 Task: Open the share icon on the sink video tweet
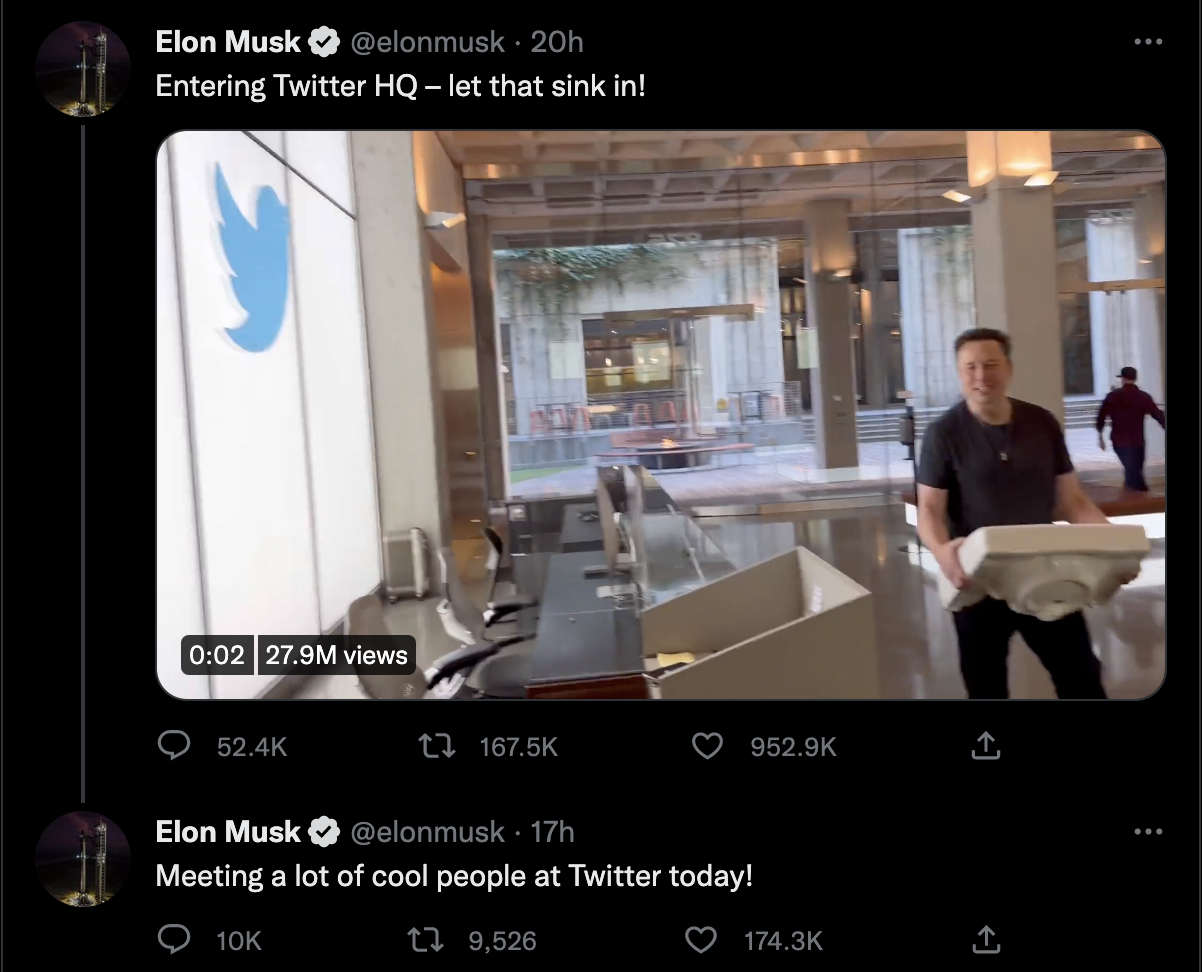coord(985,746)
